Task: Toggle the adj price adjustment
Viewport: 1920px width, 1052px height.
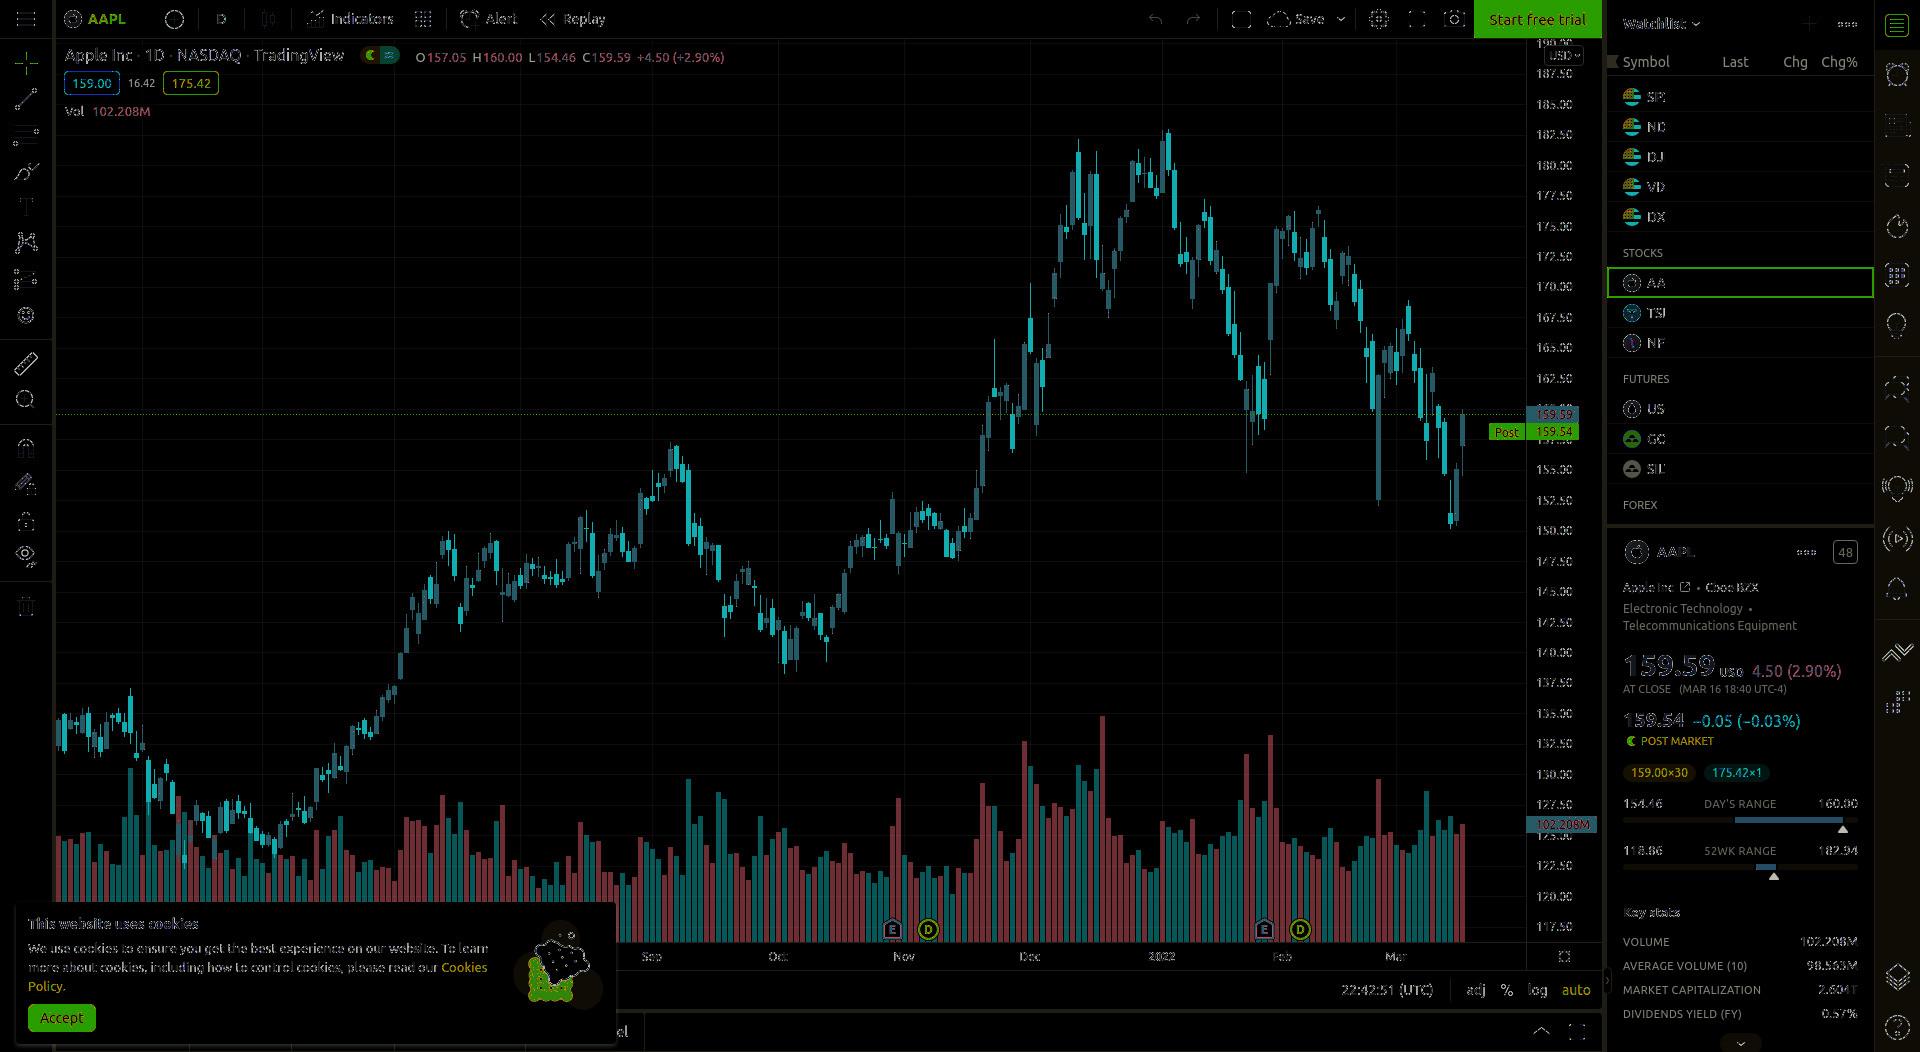Action: coord(1476,990)
